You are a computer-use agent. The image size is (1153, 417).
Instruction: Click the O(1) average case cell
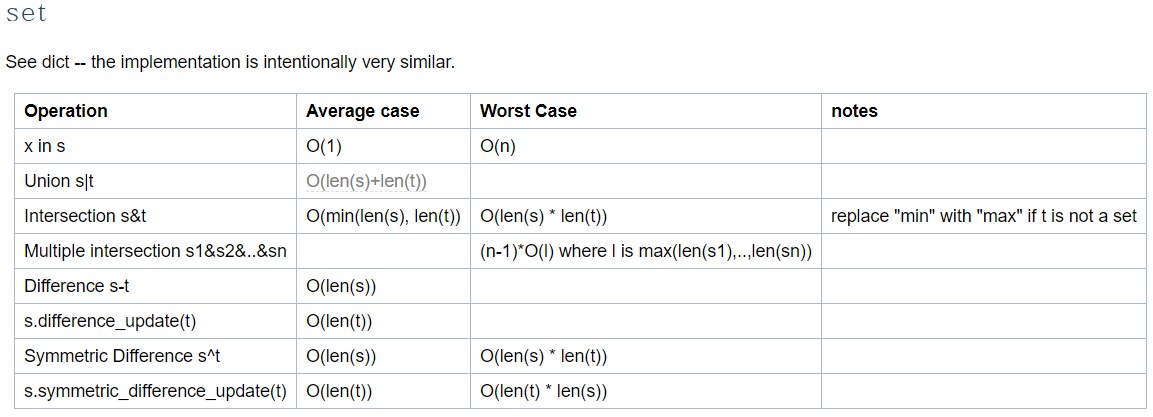(x=324, y=146)
